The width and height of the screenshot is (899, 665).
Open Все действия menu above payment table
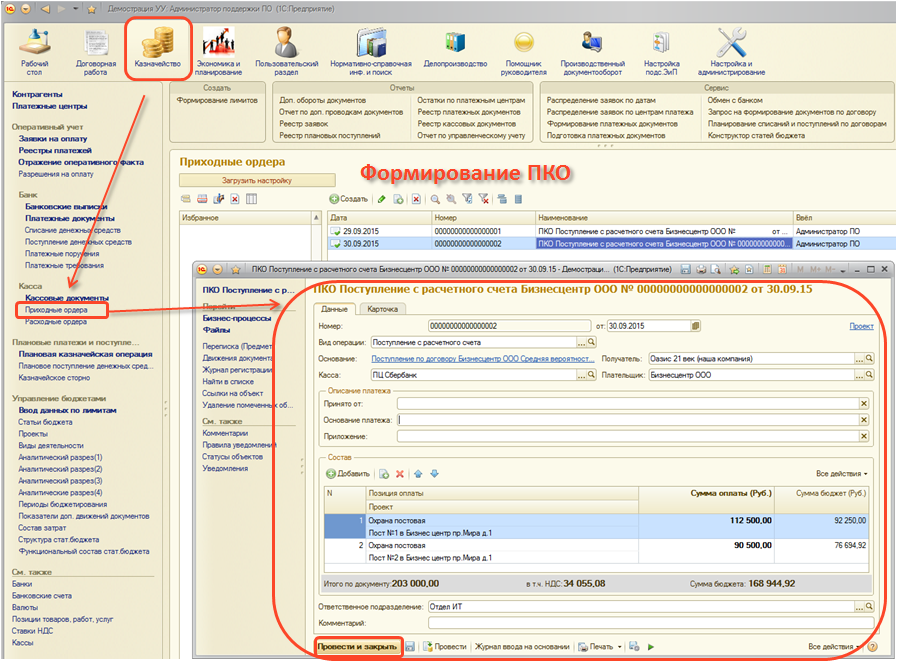841,473
